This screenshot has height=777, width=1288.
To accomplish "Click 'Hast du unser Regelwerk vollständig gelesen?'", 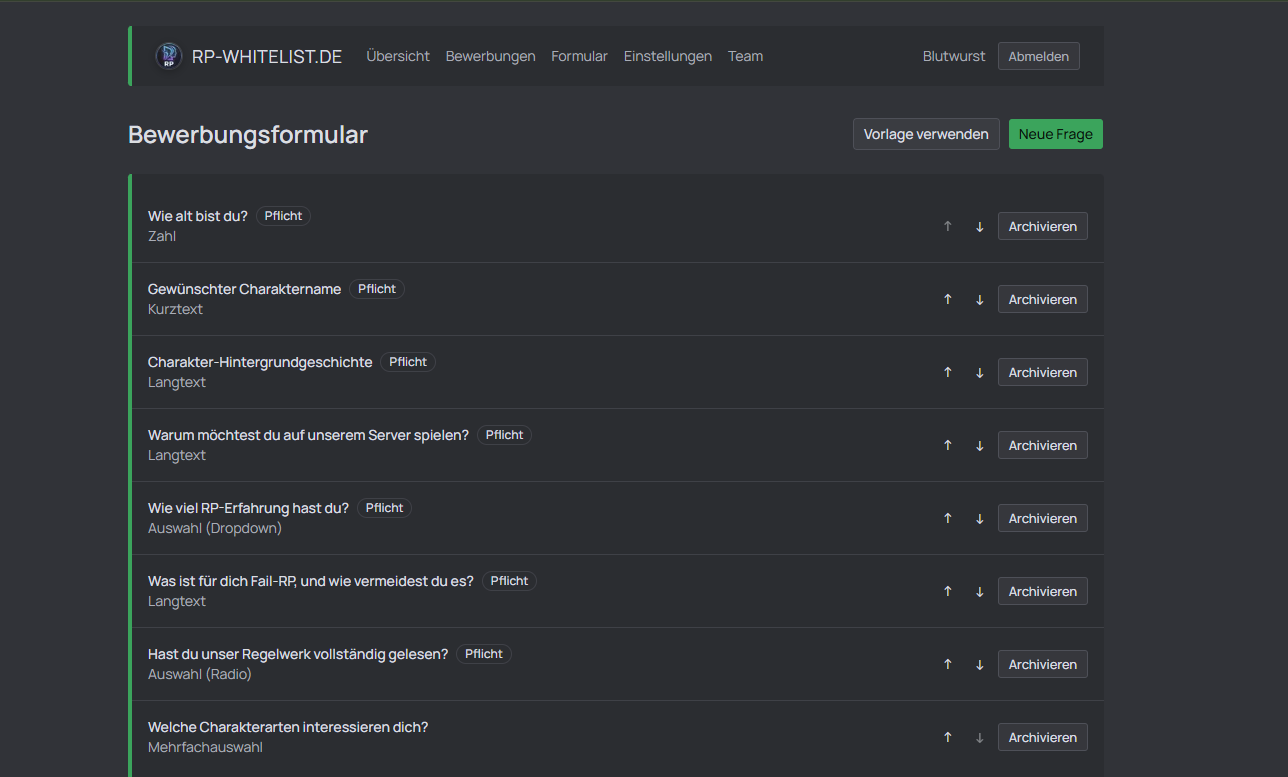I will click(298, 654).
